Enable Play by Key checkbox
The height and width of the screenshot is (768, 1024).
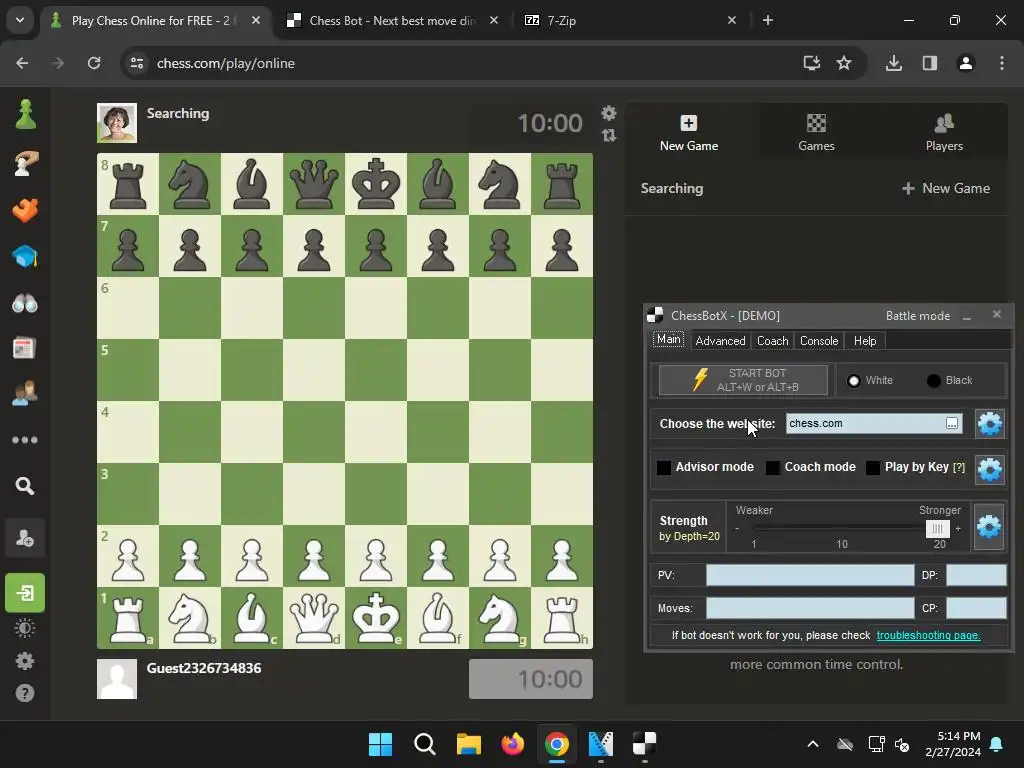click(x=872, y=468)
